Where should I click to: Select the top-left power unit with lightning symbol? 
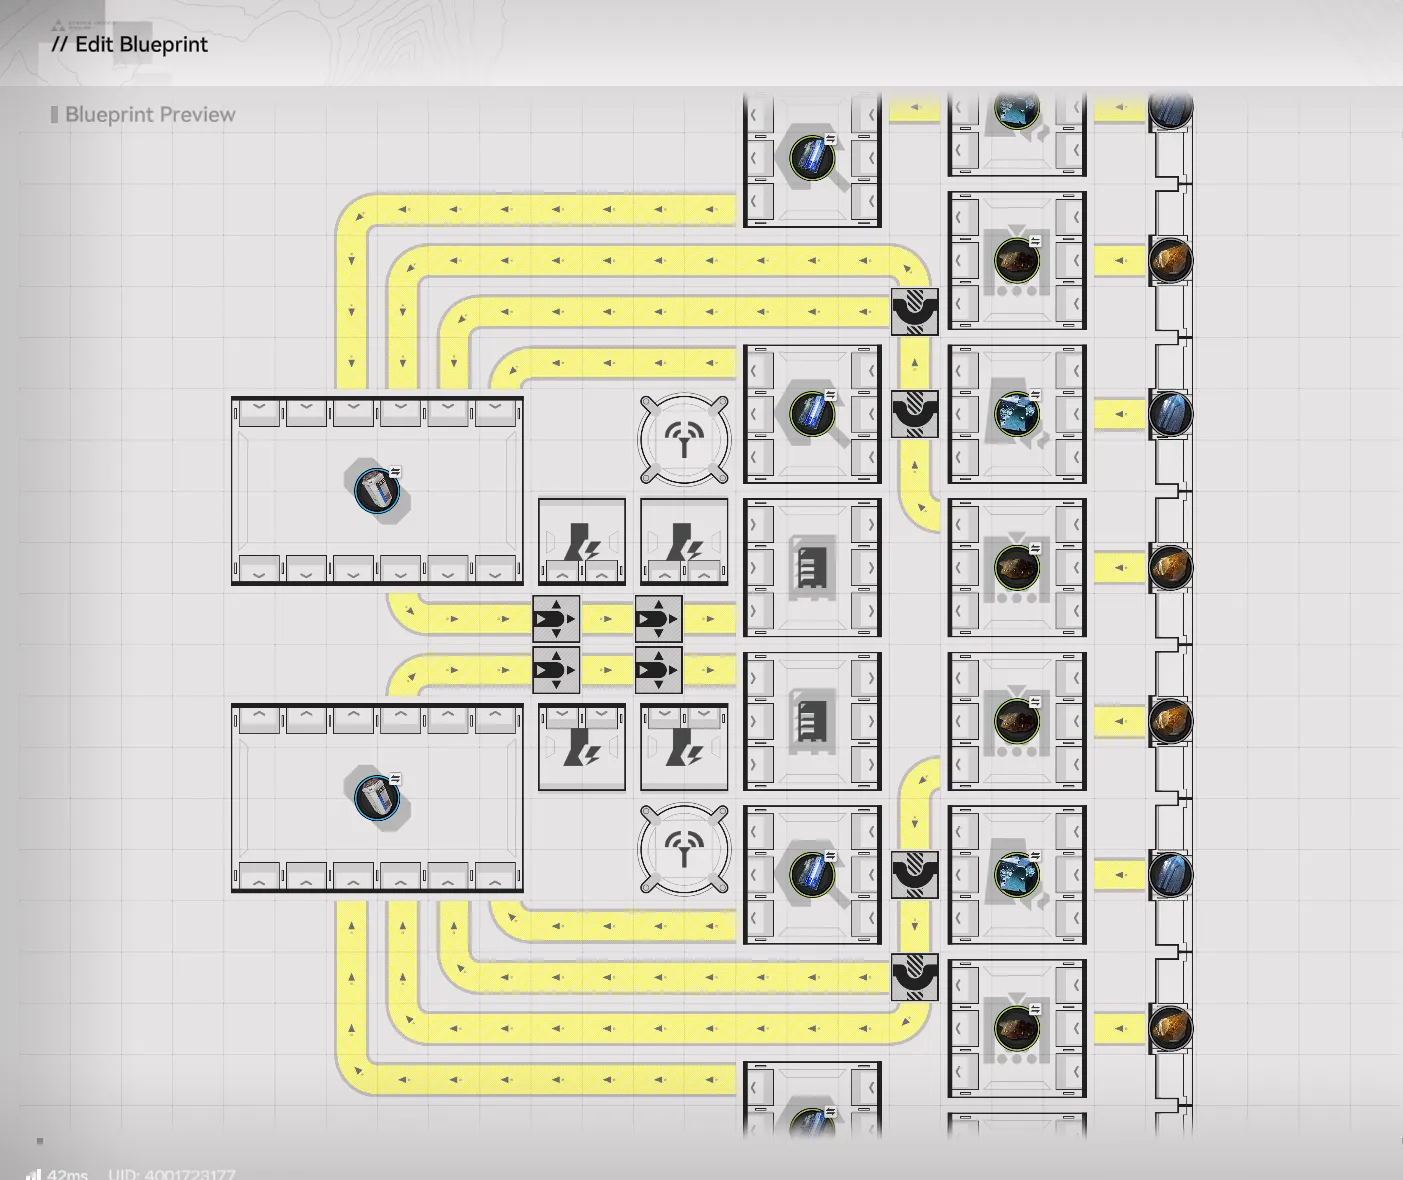(582, 542)
